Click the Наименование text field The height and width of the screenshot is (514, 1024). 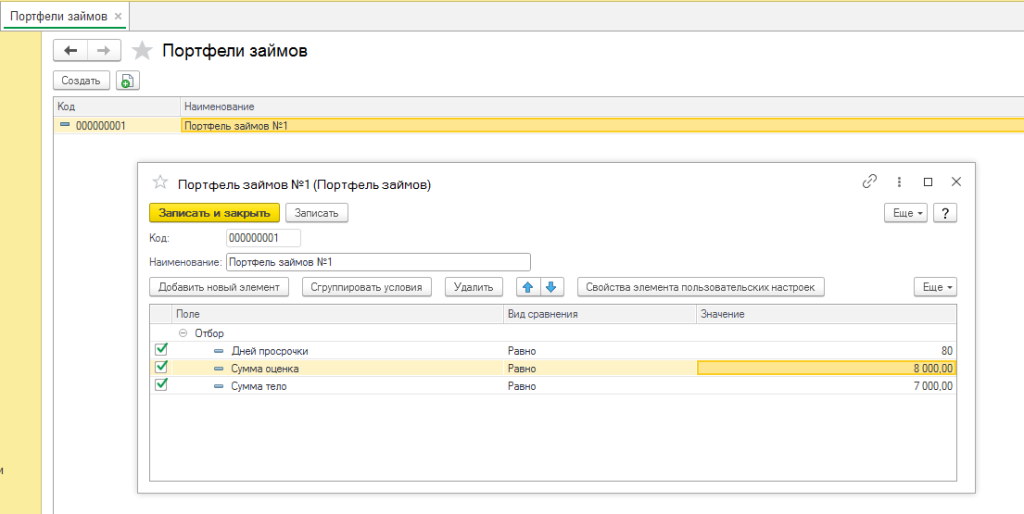coord(378,262)
